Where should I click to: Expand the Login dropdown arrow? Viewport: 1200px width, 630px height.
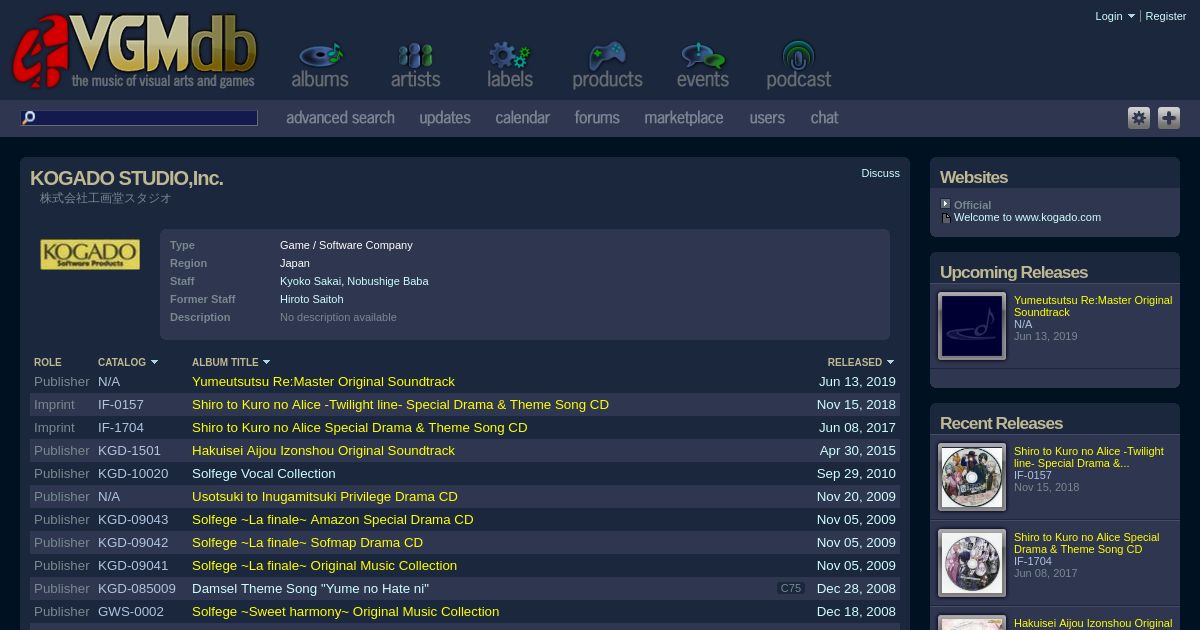click(1131, 16)
